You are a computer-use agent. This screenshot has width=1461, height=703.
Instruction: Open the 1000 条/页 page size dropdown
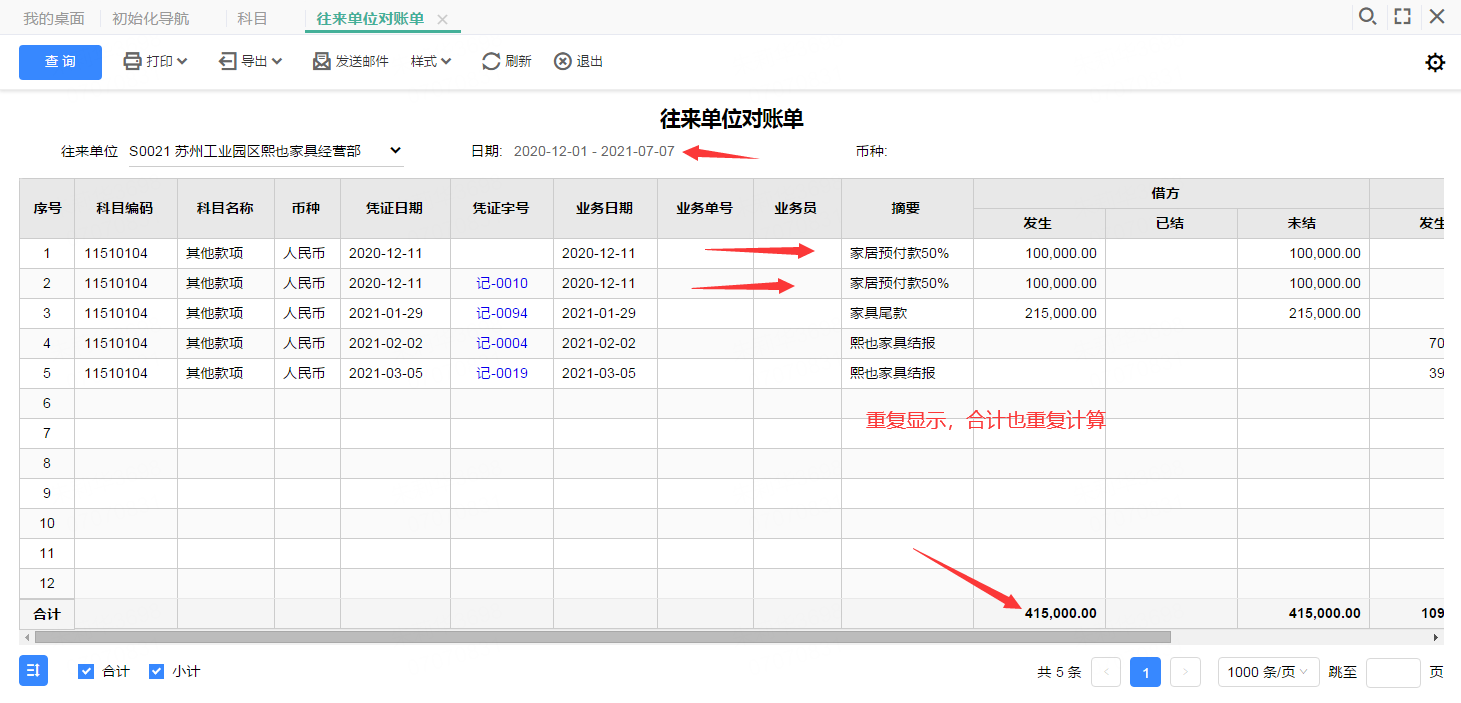pos(1268,672)
